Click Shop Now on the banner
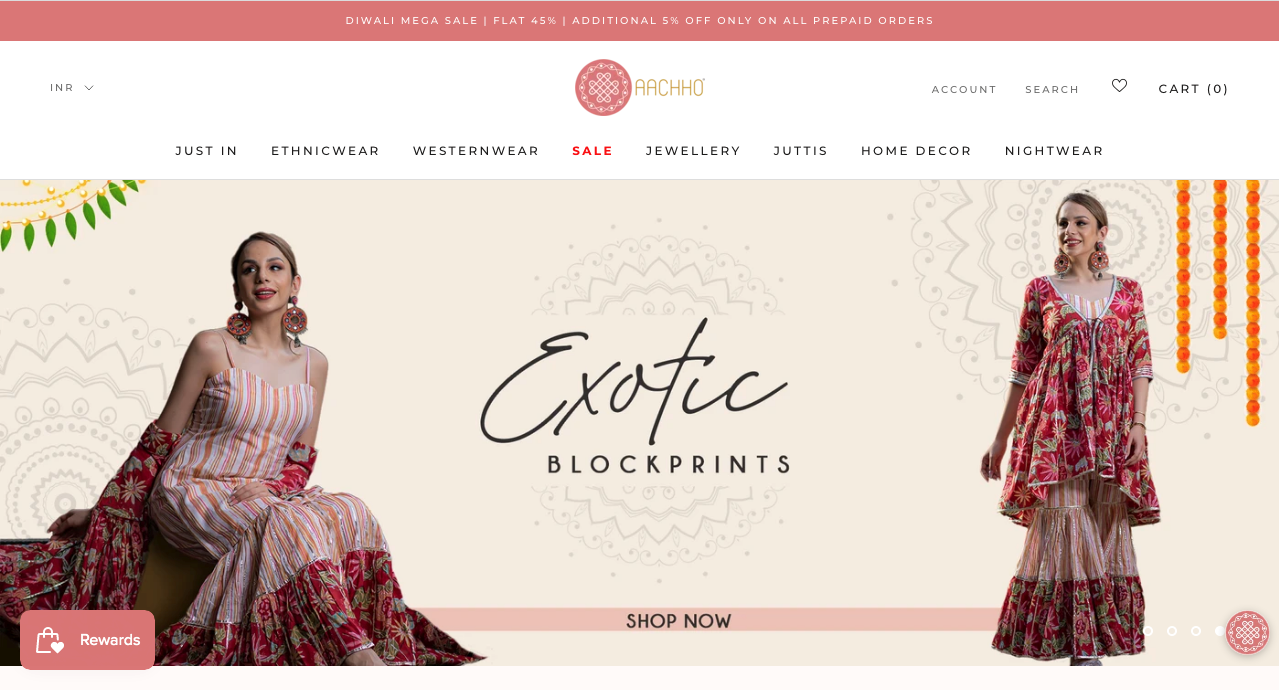1279x690 pixels. 679,621
